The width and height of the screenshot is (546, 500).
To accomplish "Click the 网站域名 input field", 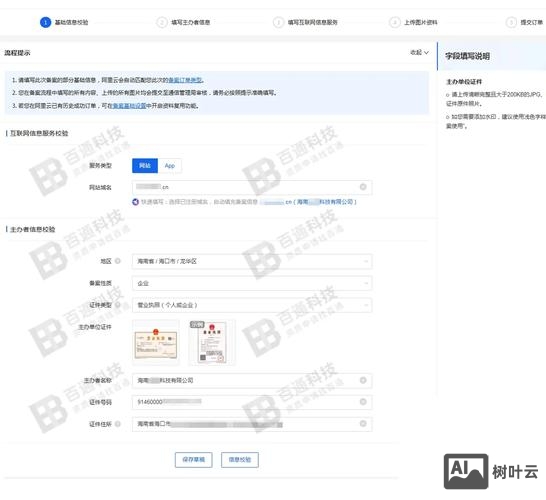I will (252, 187).
